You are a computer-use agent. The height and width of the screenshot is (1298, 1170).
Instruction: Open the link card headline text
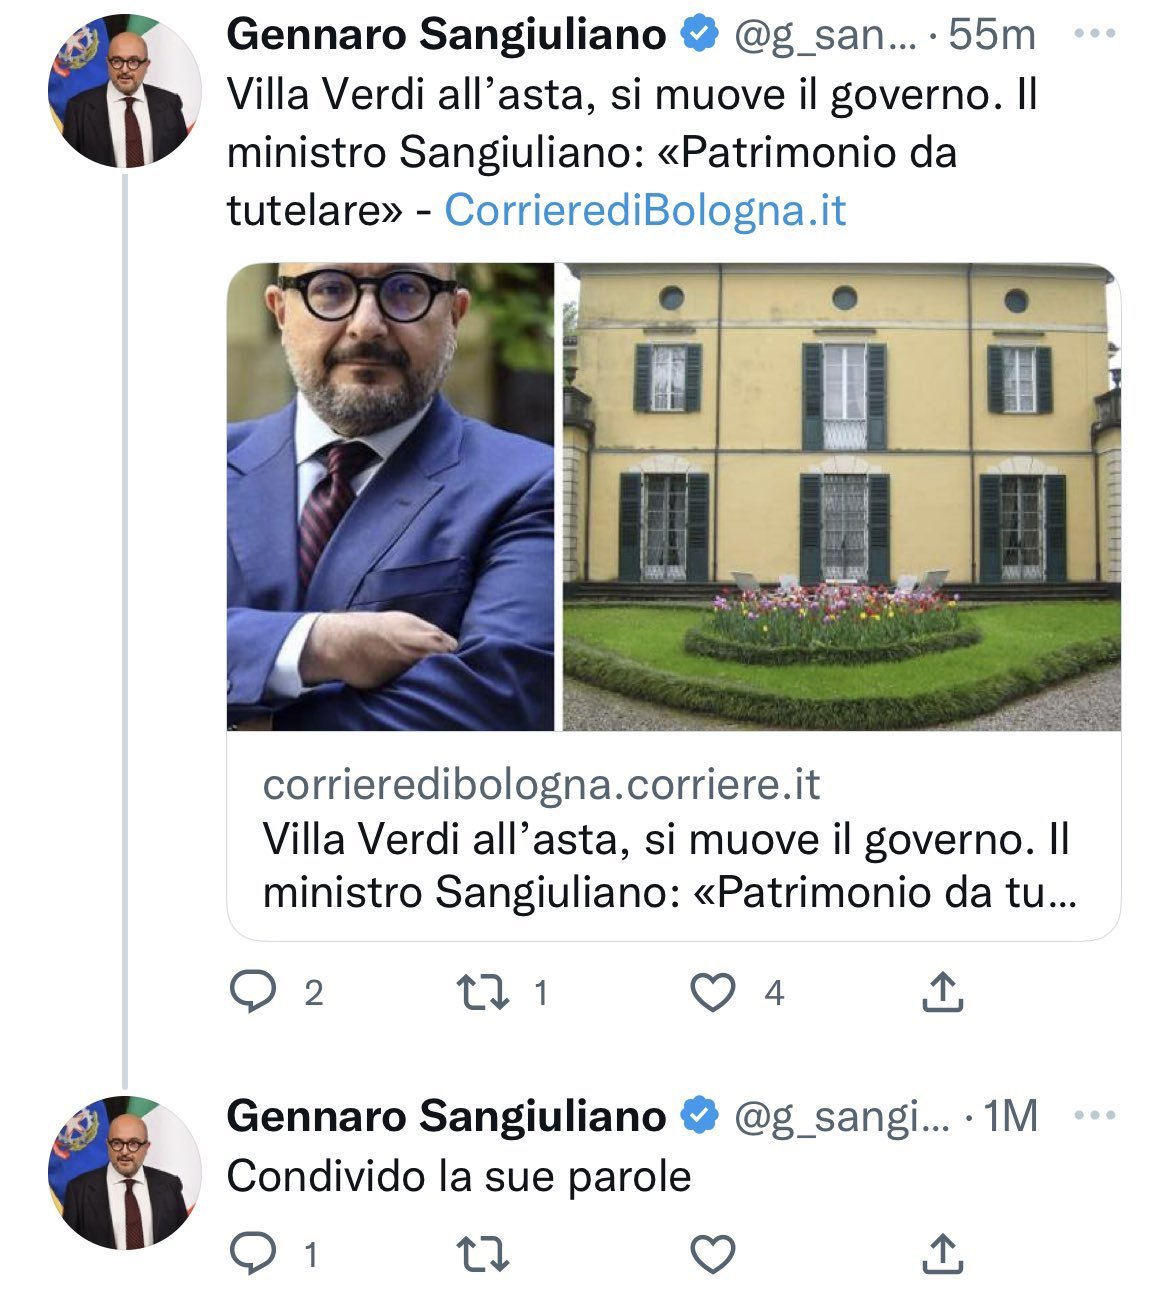pos(667,865)
